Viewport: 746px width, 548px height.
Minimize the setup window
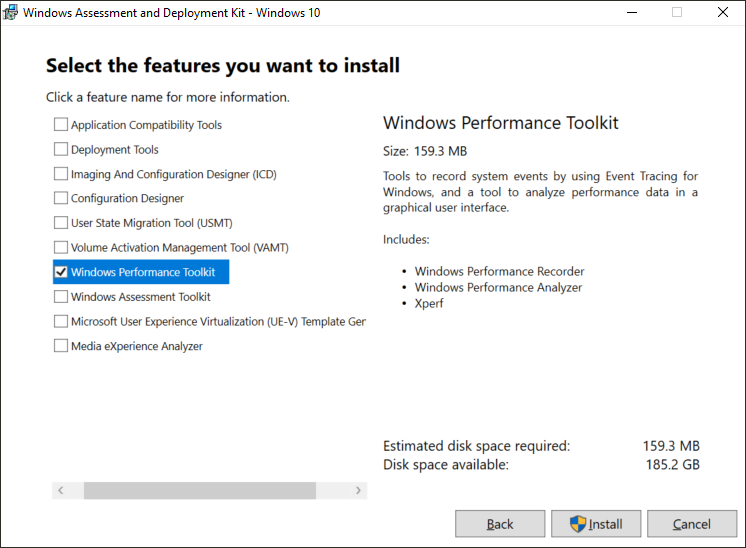[x=631, y=13]
